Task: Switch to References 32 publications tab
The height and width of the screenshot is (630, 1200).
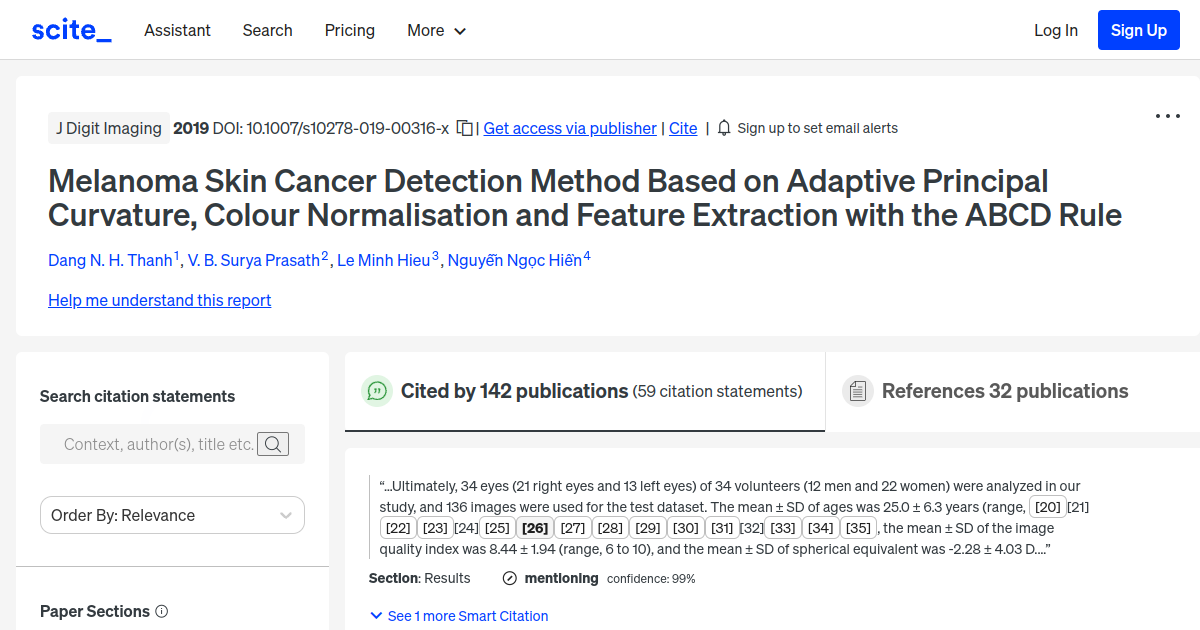Action: tap(1004, 391)
